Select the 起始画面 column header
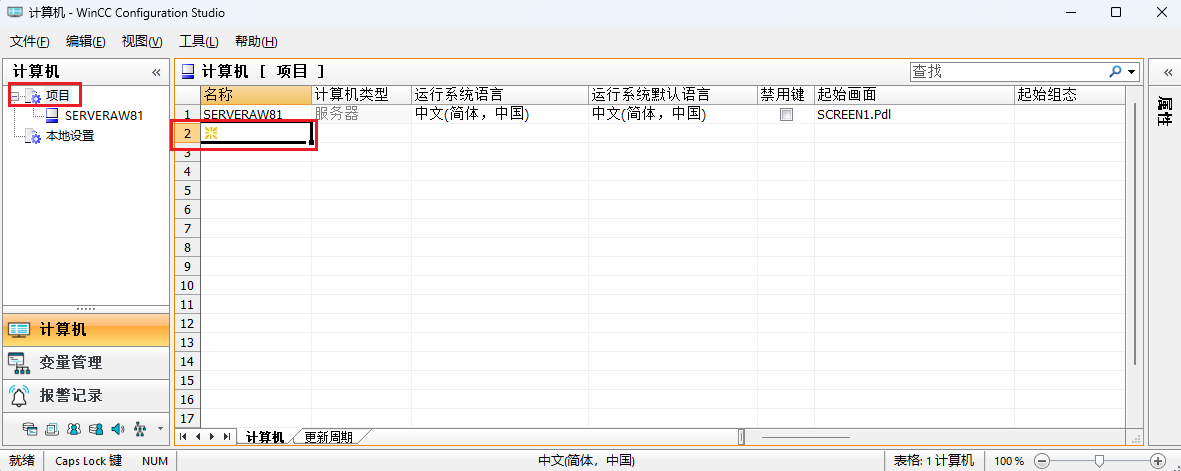 click(914, 94)
